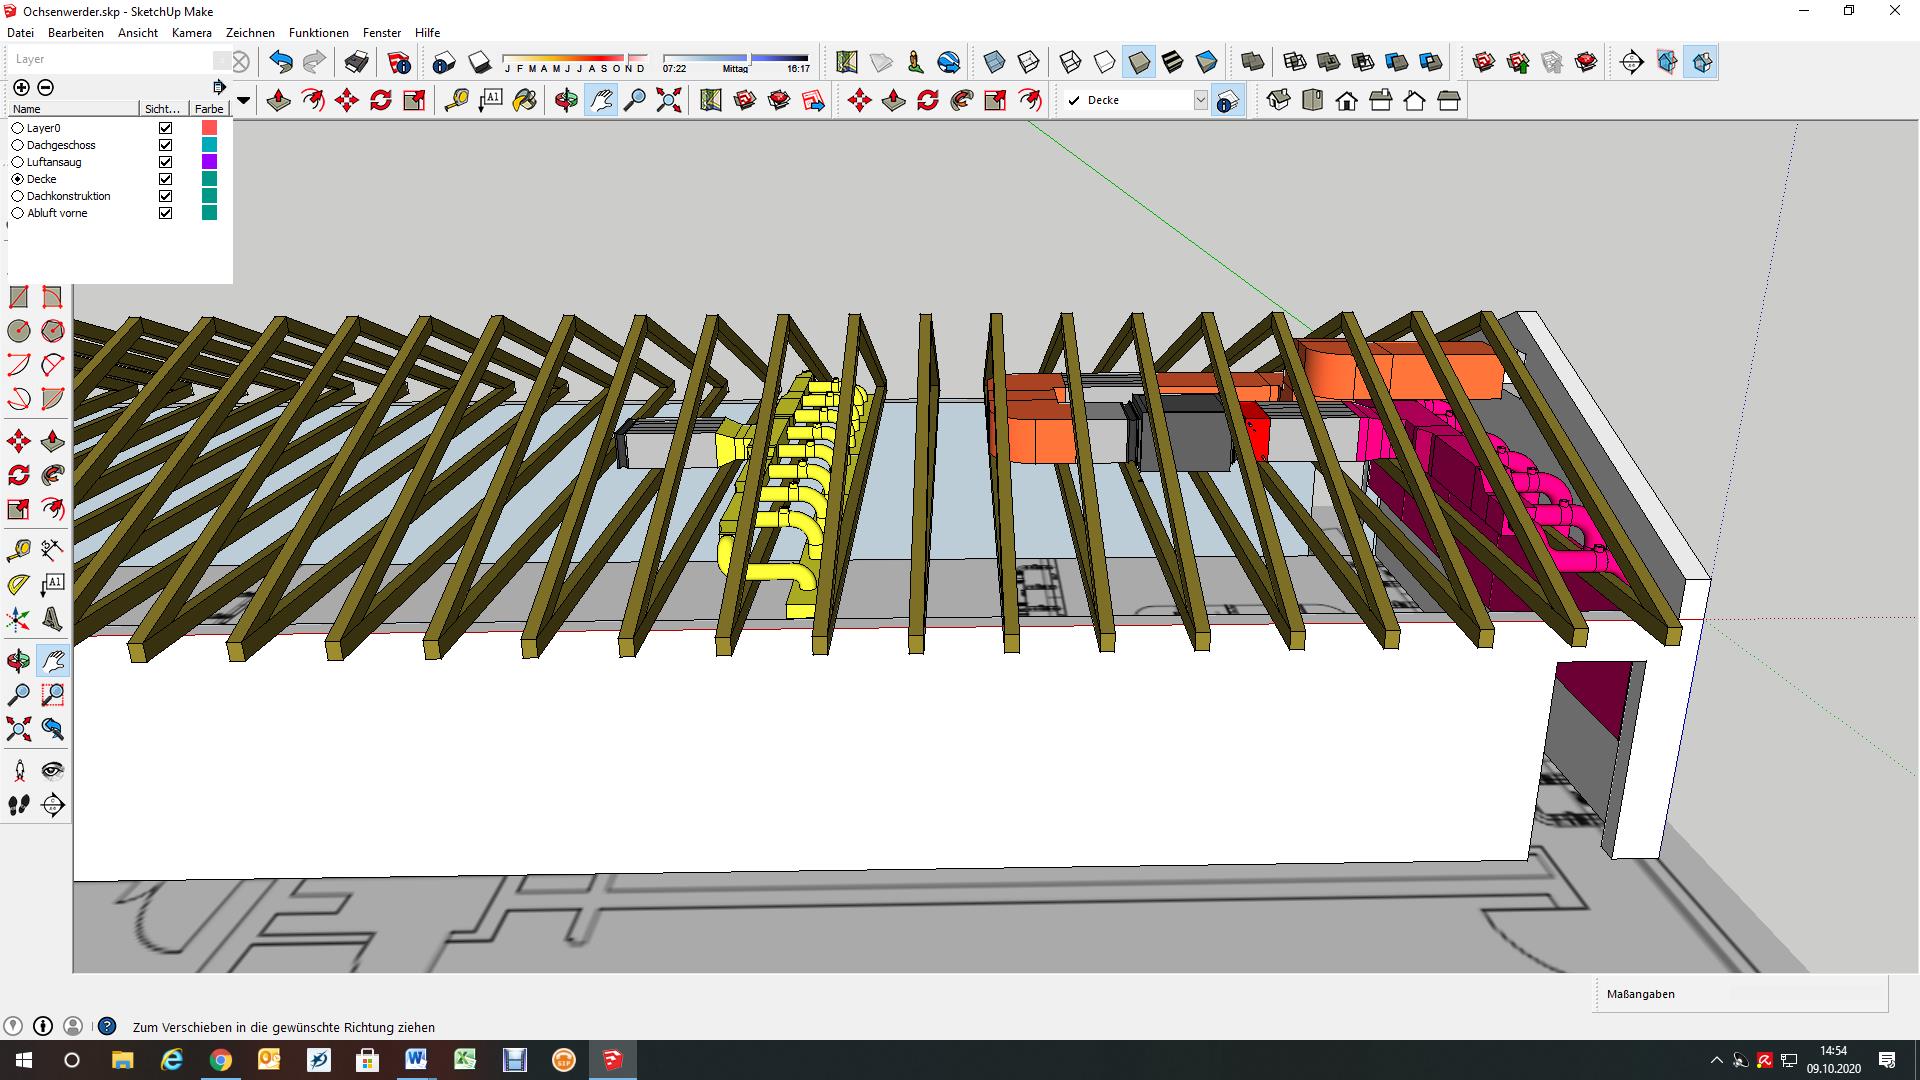The width and height of the screenshot is (1920, 1080).
Task: Click the Dachkonstruktion layer color swatch
Action: pyautogui.click(x=209, y=196)
